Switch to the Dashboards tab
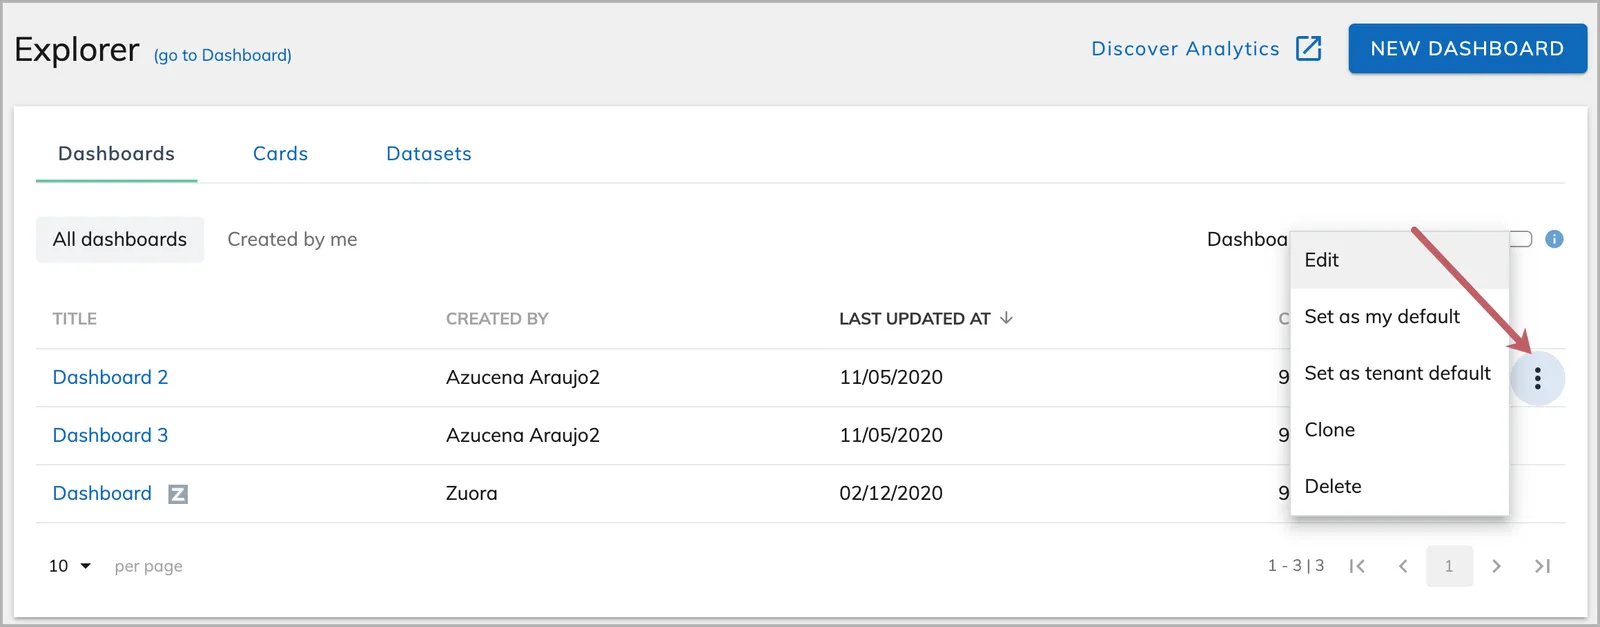The height and width of the screenshot is (627, 1600). click(116, 154)
